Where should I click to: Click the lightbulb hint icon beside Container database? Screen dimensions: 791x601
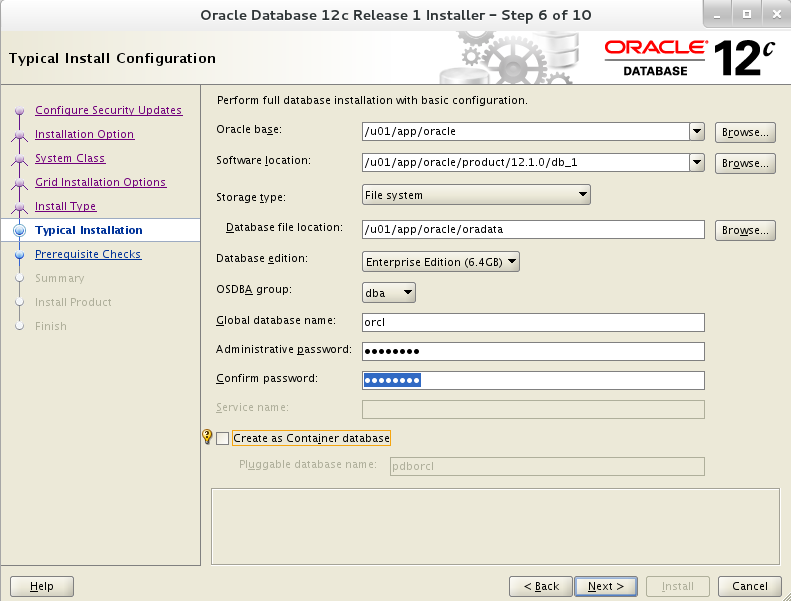tap(207, 436)
